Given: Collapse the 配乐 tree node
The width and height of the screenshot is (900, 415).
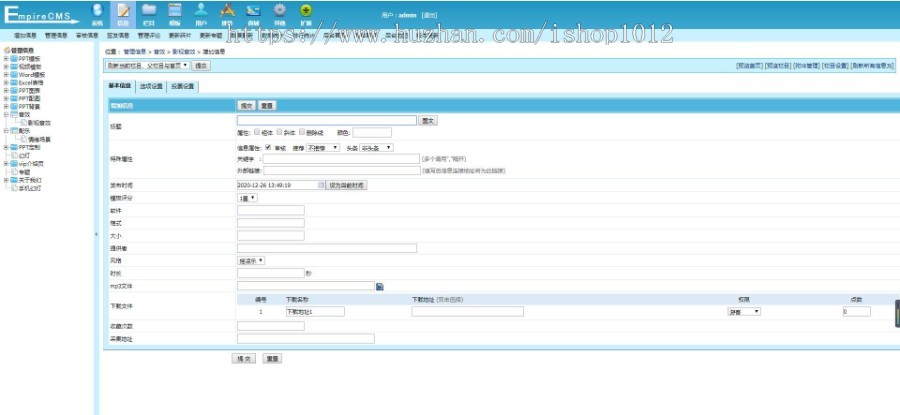Looking at the screenshot, I should pos(6,131).
